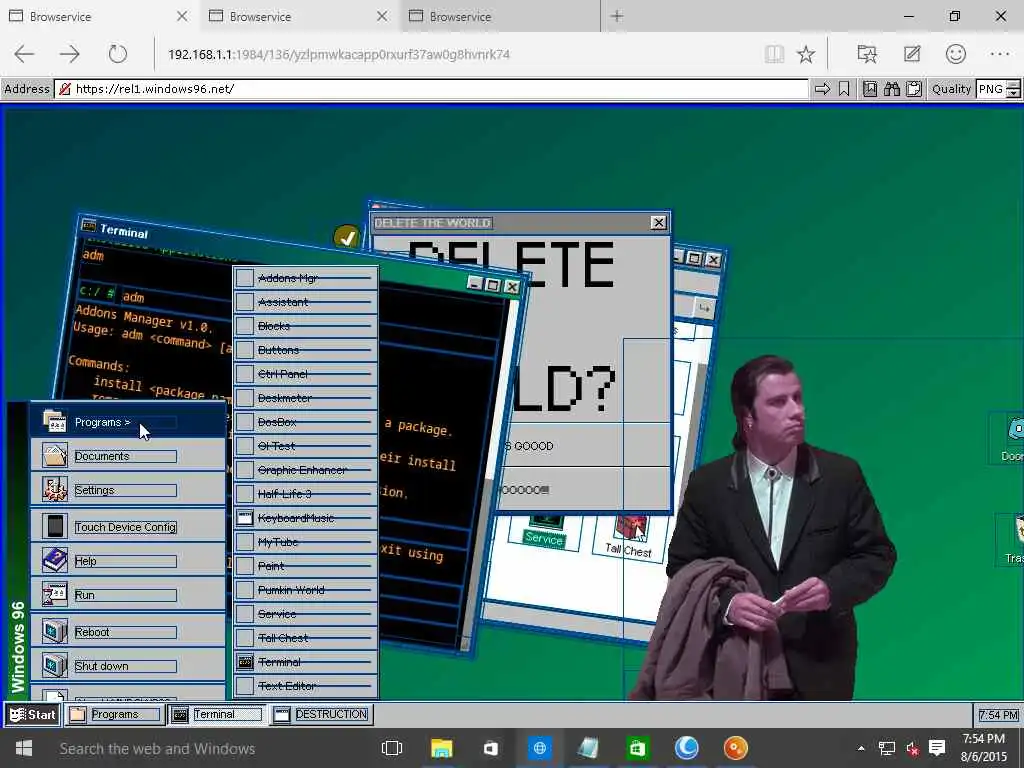Screen dimensions: 1024x768
Task: Click the Touch Device tablet icon
Action: (x=54, y=526)
